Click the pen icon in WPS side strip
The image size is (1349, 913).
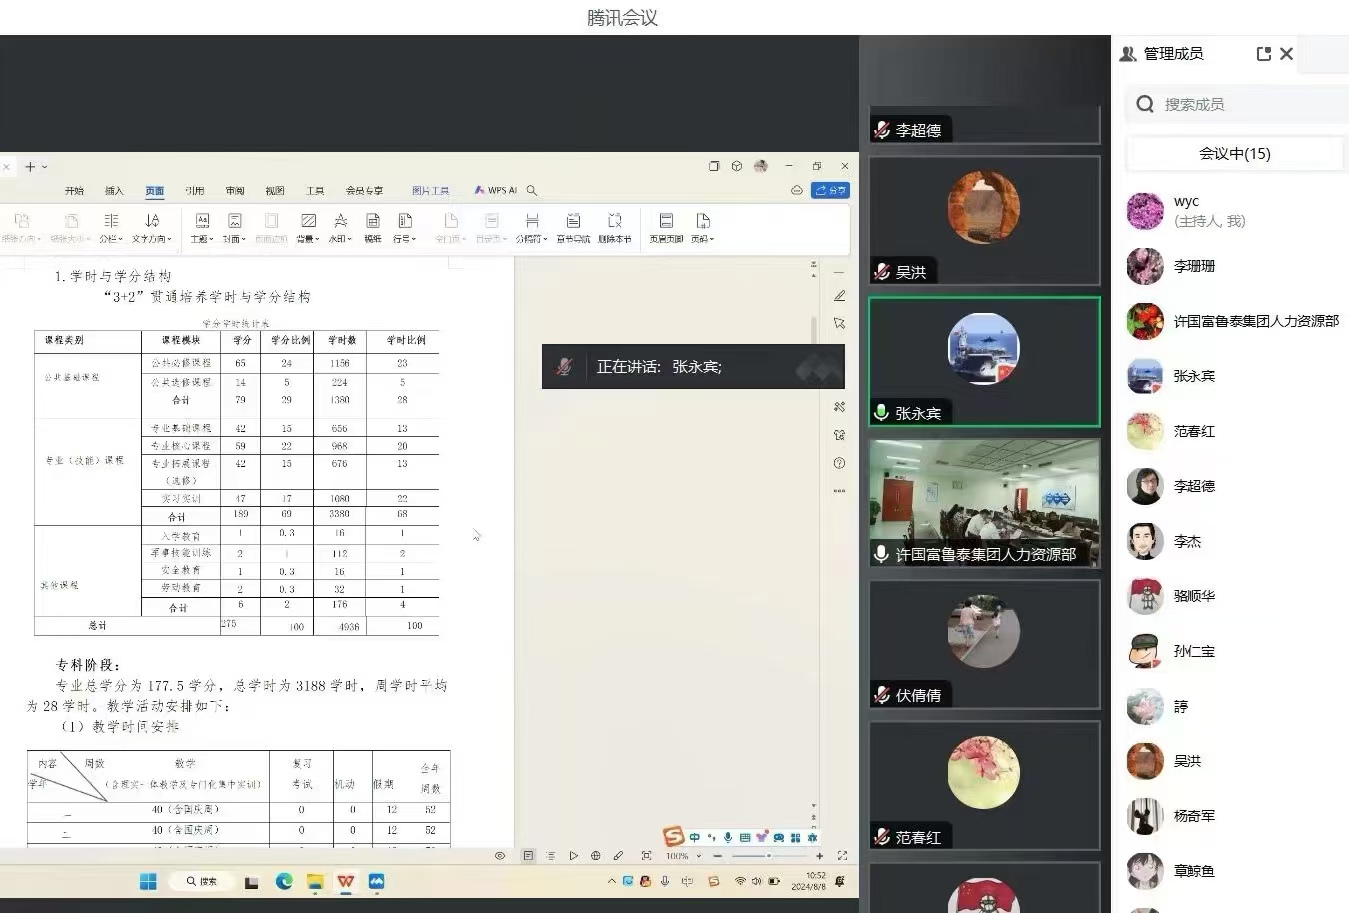(x=839, y=296)
